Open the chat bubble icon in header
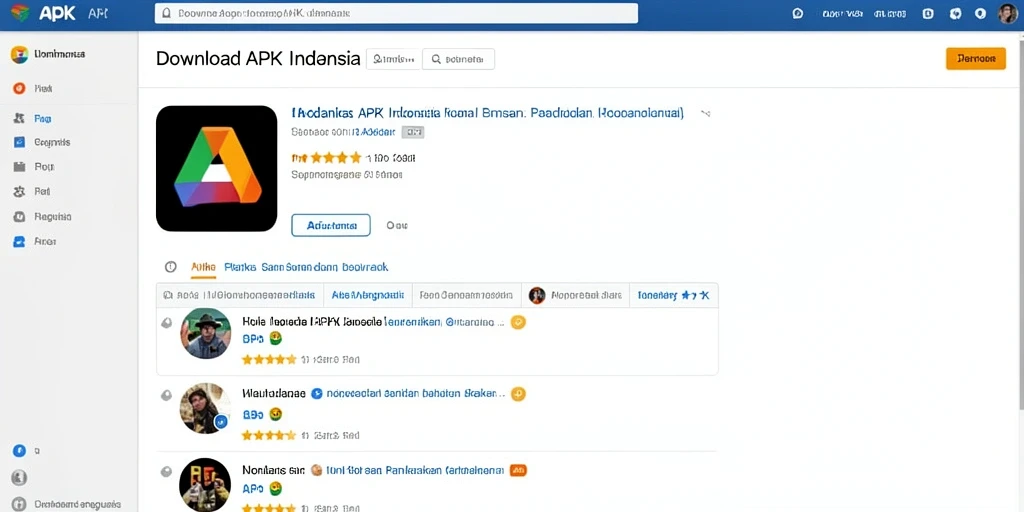The width and height of the screenshot is (1024, 512). pyautogui.click(x=797, y=13)
